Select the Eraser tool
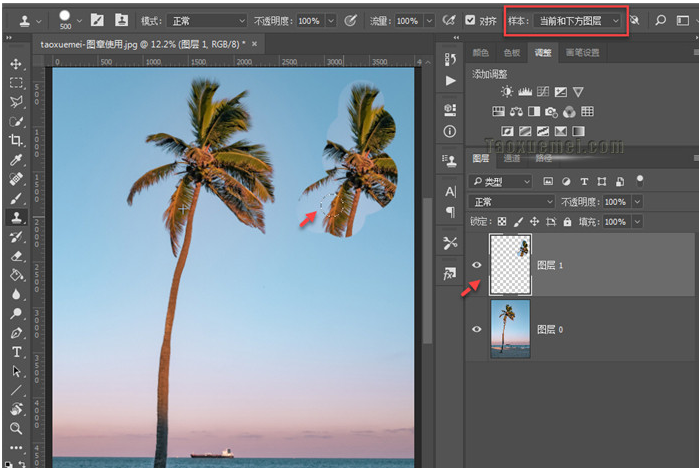This screenshot has height=468, width=699. coord(17,255)
